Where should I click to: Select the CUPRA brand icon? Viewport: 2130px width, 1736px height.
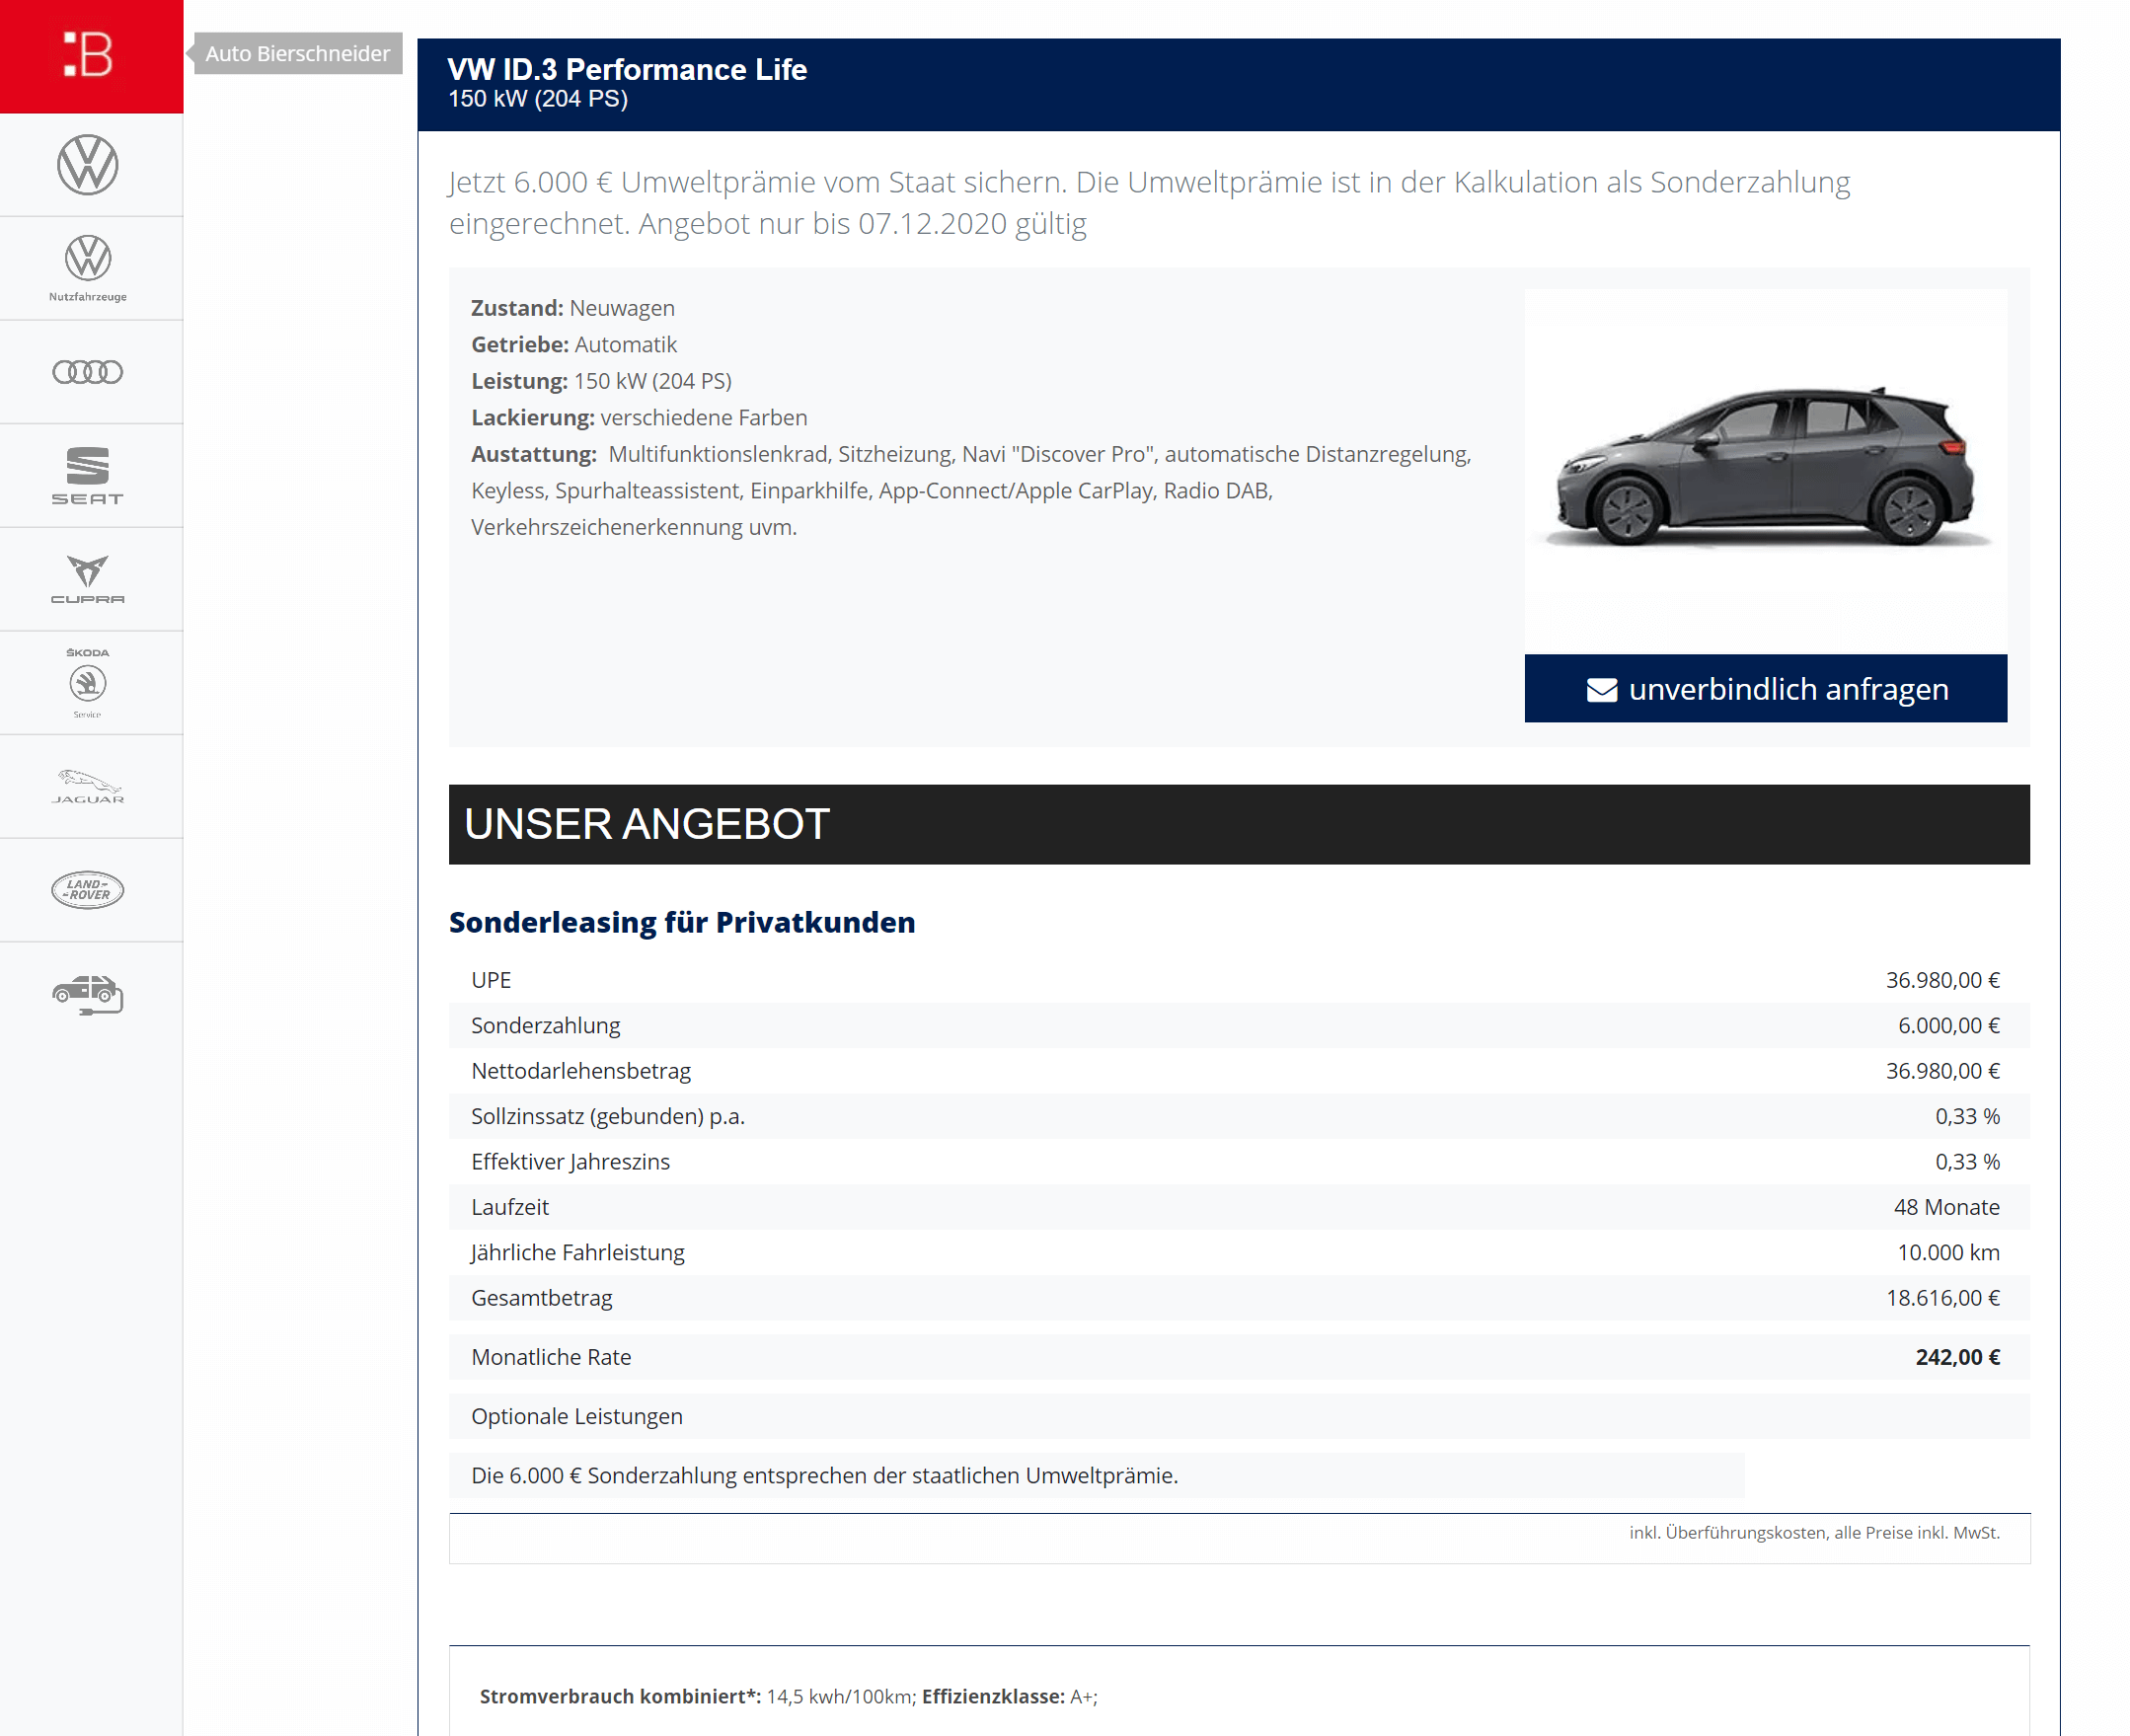click(x=88, y=580)
